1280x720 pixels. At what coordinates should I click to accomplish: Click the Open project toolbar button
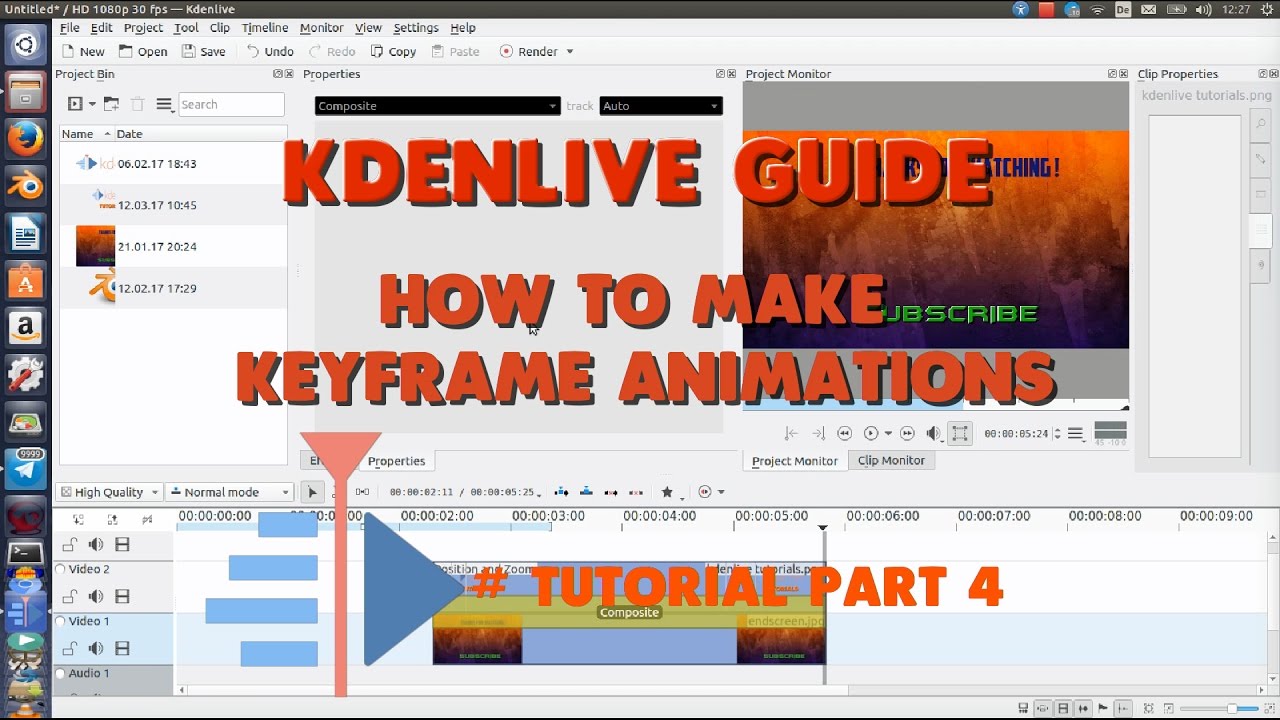click(x=143, y=51)
